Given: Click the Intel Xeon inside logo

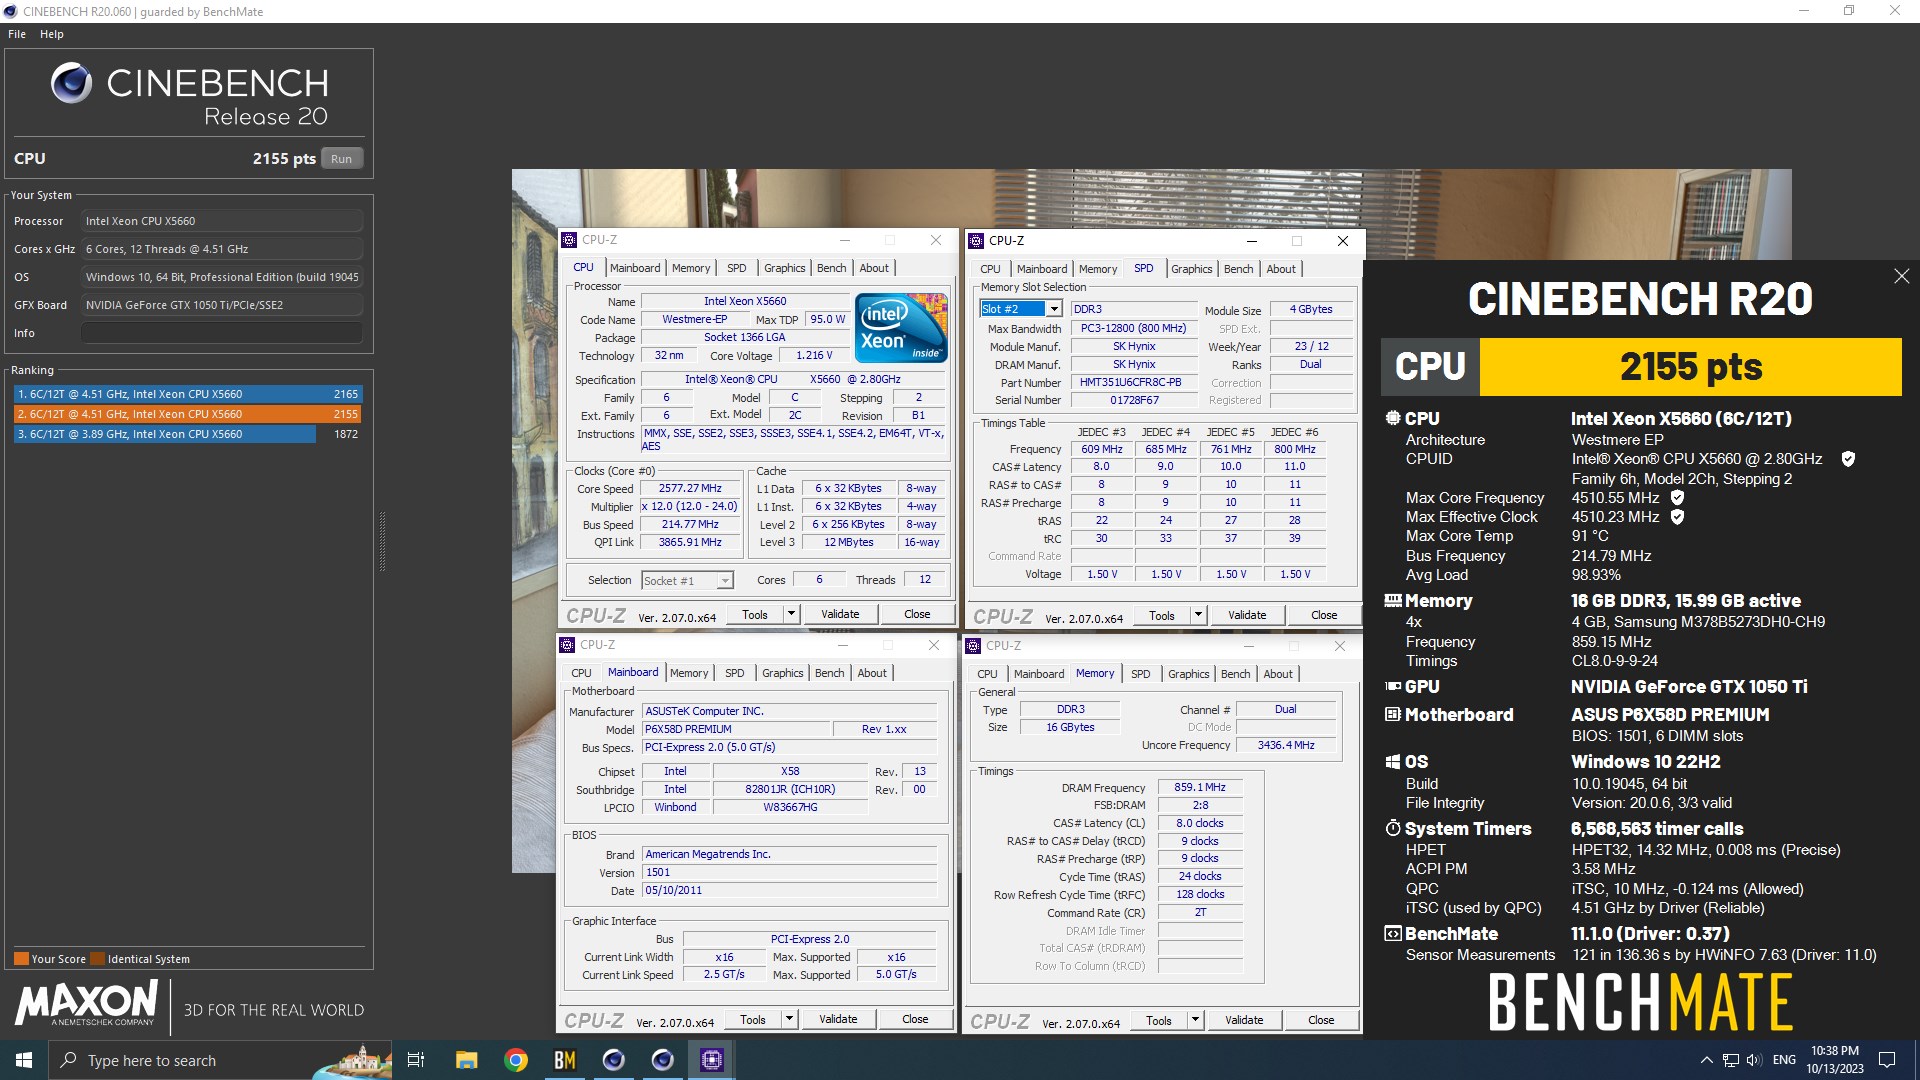Looking at the screenshot, I should 901,327.
